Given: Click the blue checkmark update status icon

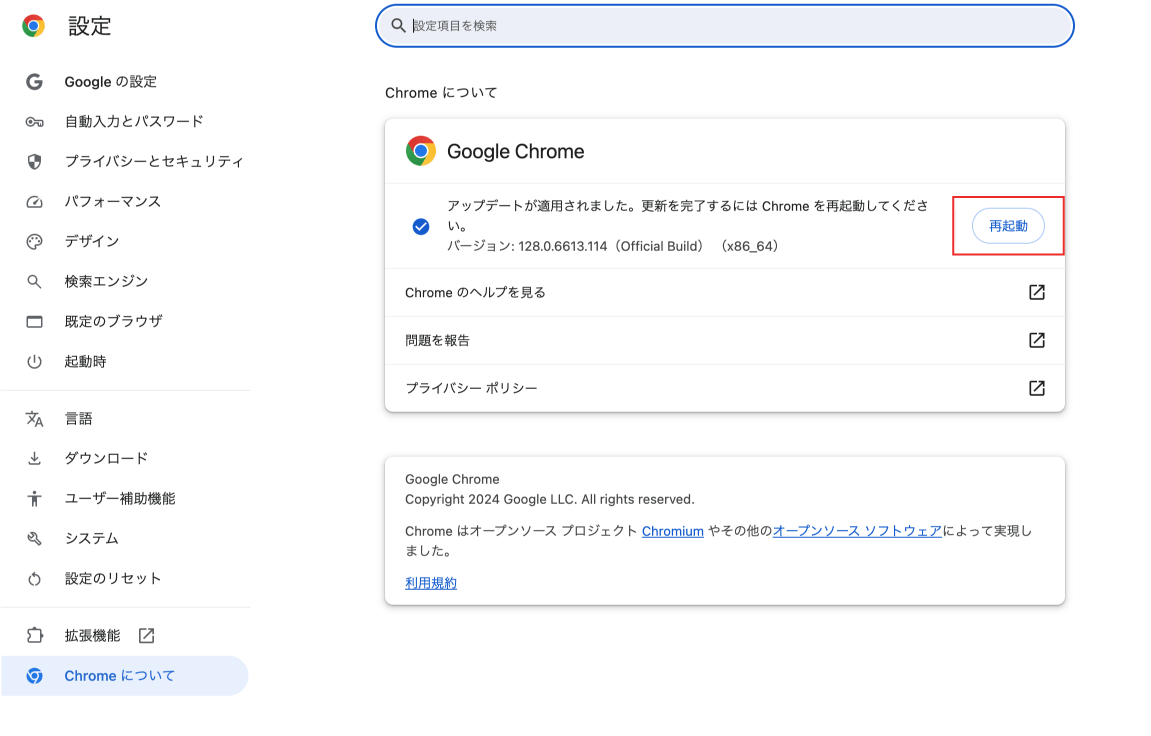Looking at the screenshot, I should [421, 227].
